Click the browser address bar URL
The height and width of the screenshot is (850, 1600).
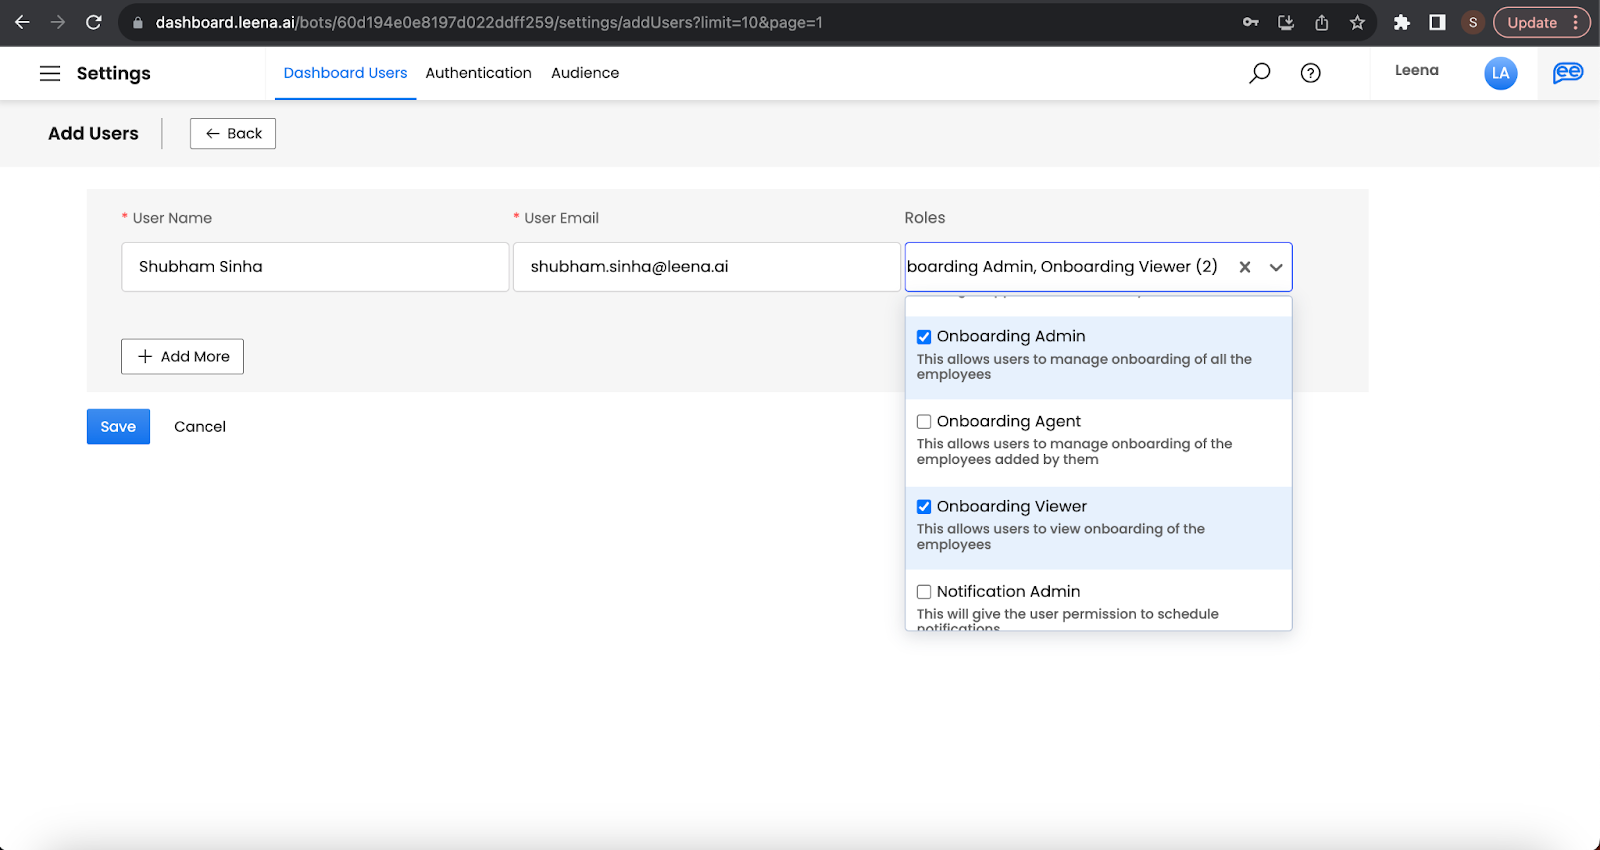point(489,22)
